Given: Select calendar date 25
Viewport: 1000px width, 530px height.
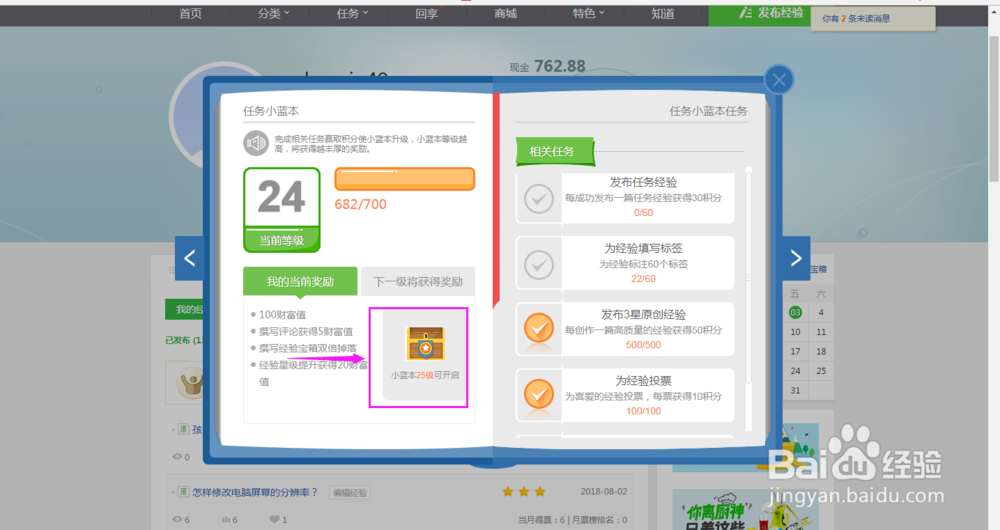Looking at the screenshot, I should (821, 371).
